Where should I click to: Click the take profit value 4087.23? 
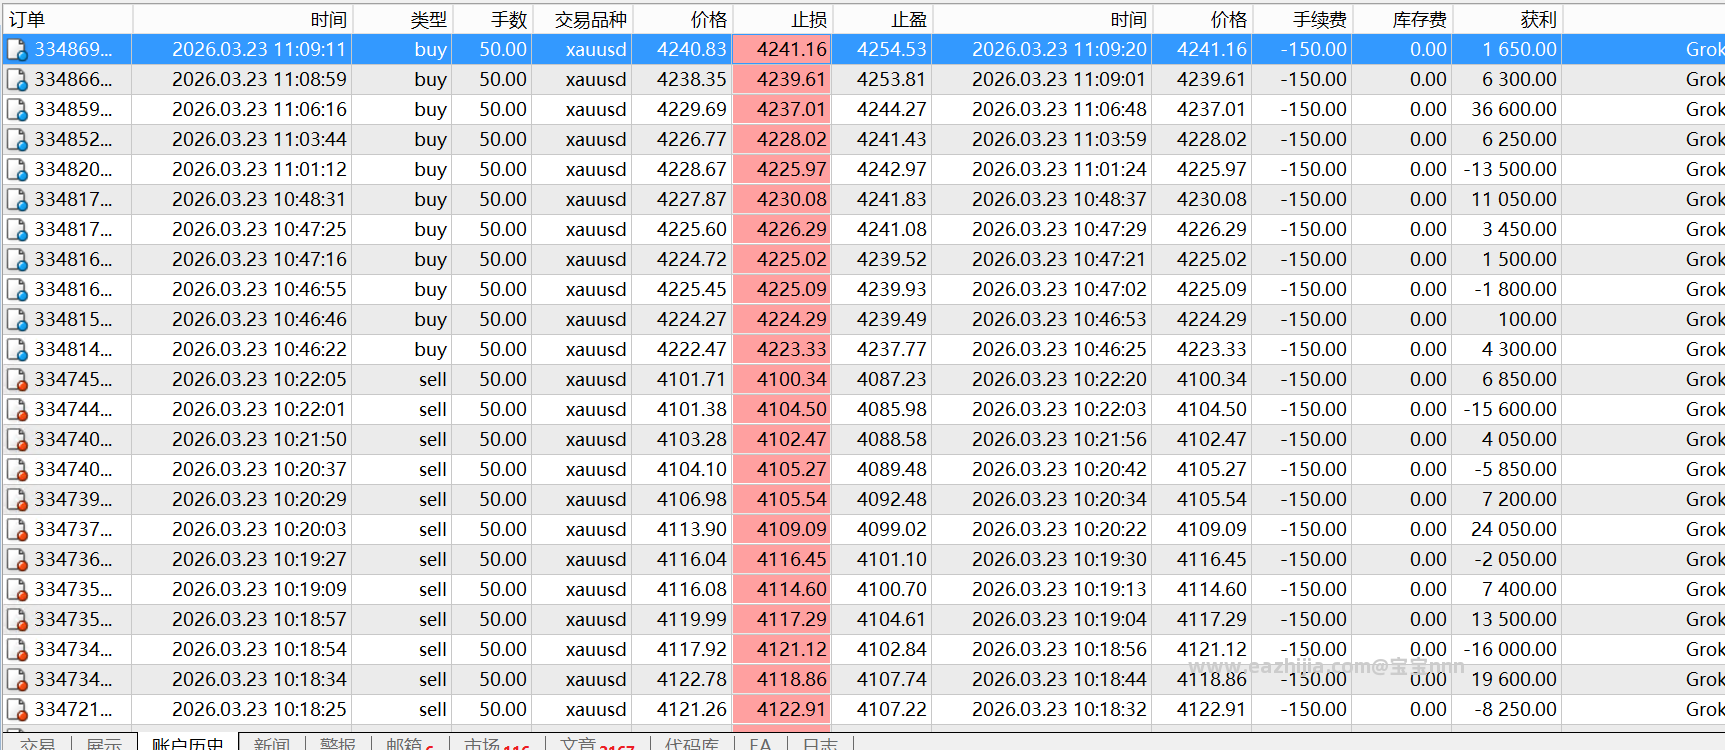(x=891, y=380)
